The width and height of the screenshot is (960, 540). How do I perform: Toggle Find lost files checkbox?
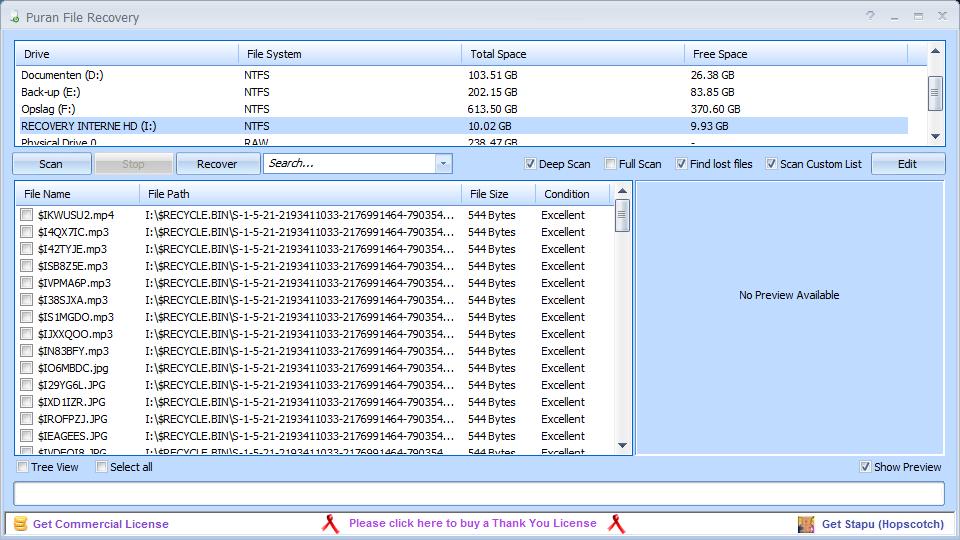pos(681,163)
